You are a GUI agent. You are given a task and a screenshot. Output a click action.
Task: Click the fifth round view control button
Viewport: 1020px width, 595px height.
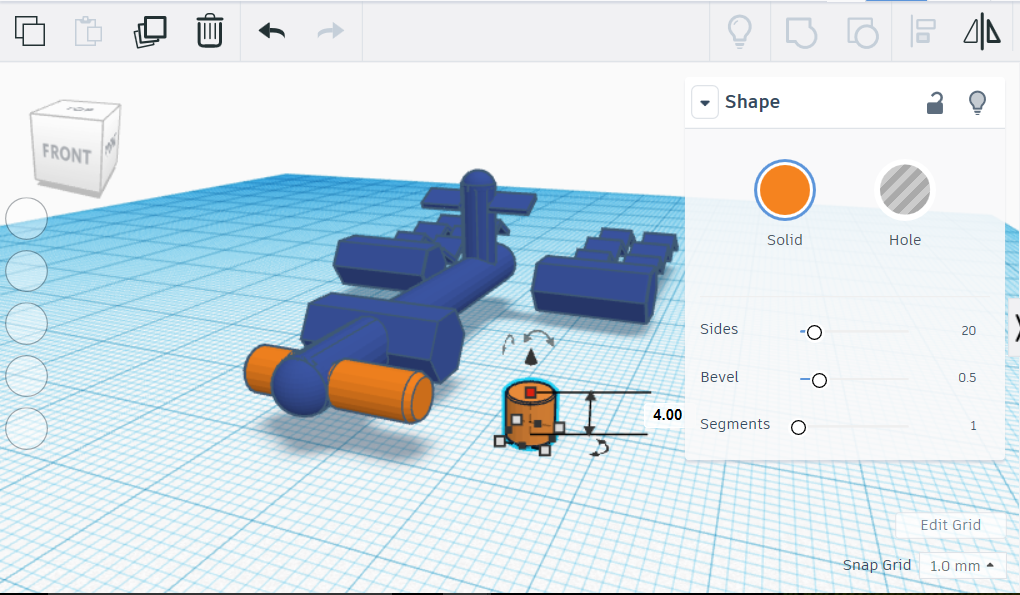pos(27,429)
